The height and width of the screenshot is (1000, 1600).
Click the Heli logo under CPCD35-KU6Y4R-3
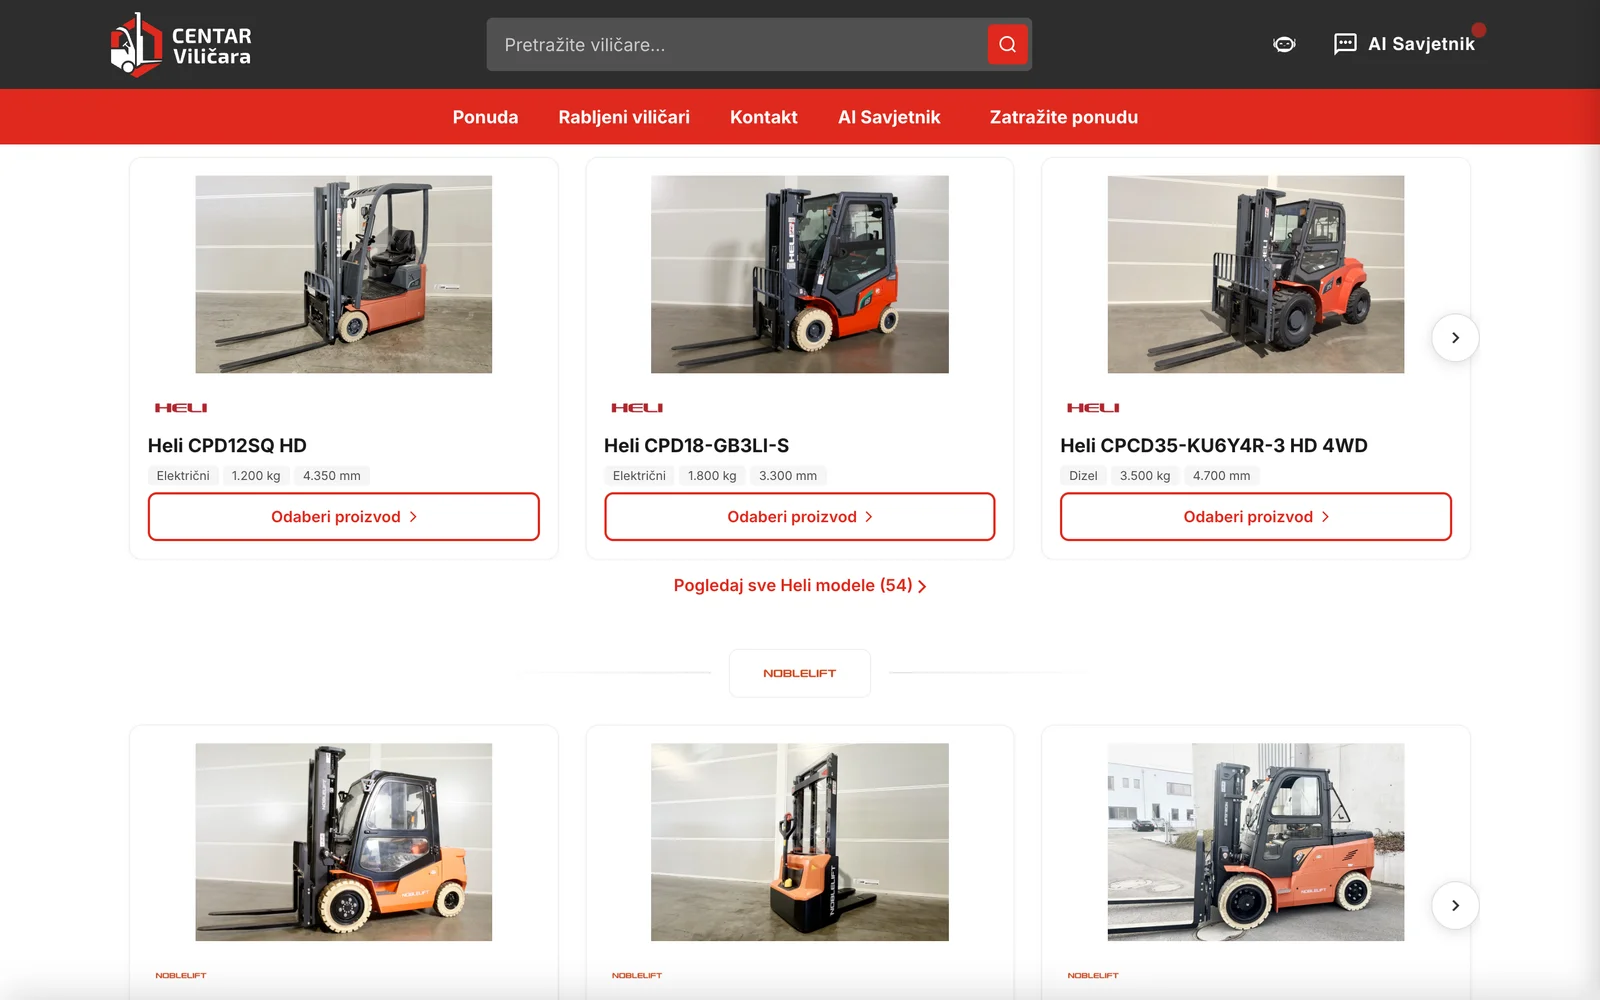[1093, 408]
